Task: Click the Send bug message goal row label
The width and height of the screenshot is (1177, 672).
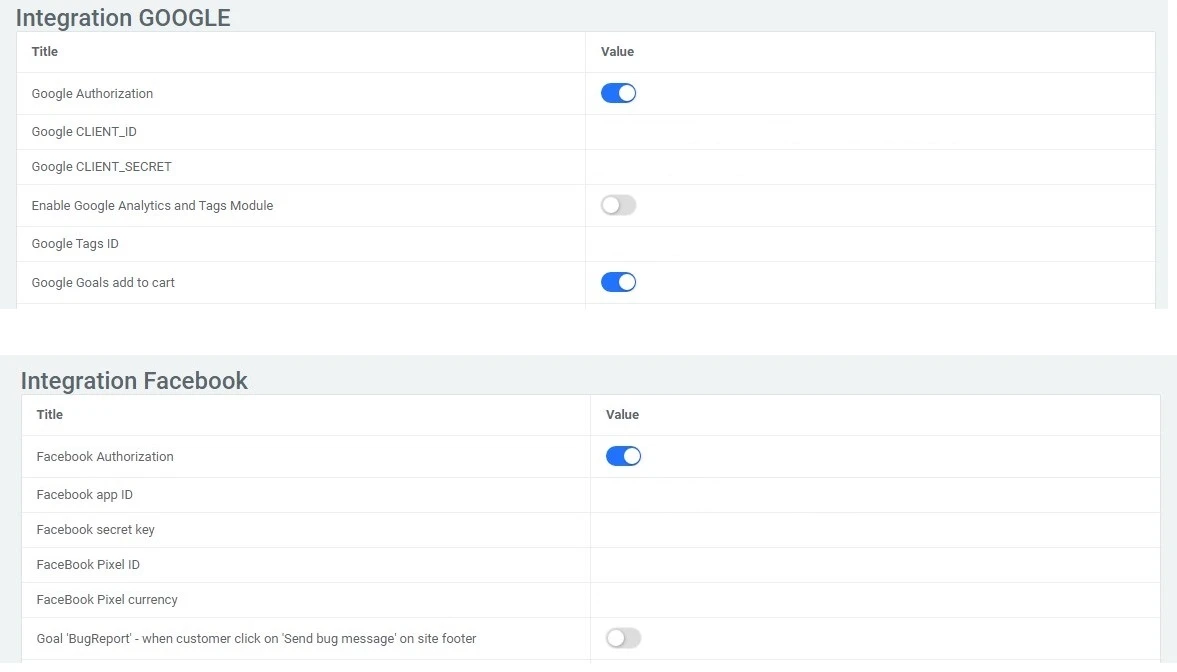Action: (x=256, y=638)
